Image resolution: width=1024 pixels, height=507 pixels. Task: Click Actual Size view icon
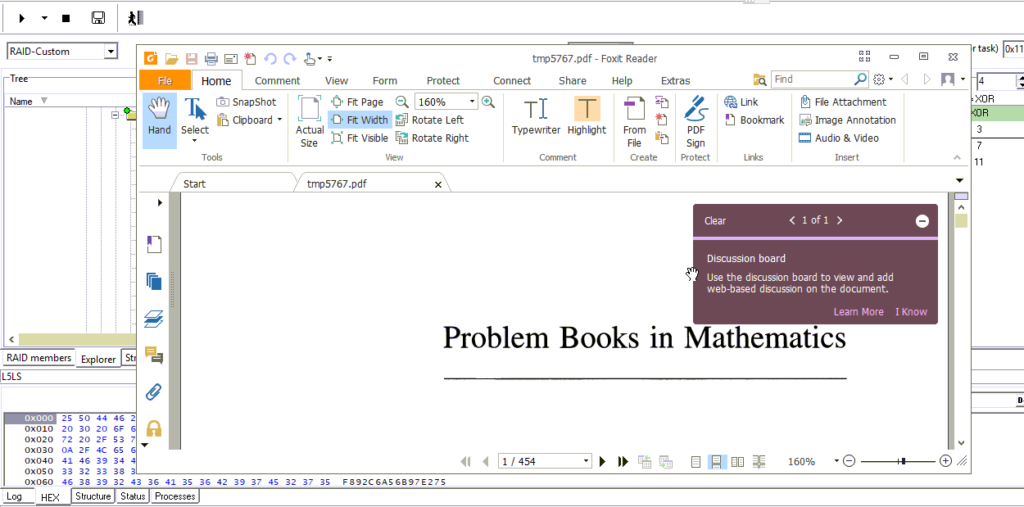[x=310, y=122]
